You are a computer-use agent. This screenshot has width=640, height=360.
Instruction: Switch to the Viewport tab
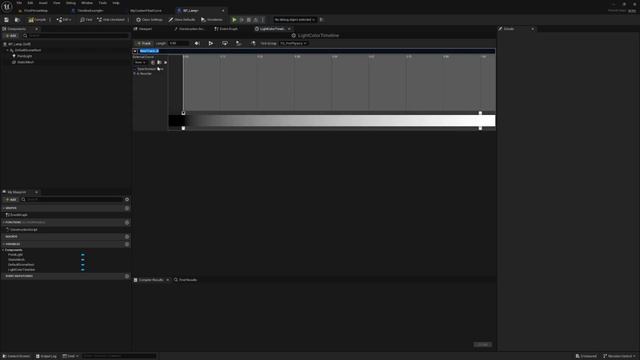[x=143, y=29]
